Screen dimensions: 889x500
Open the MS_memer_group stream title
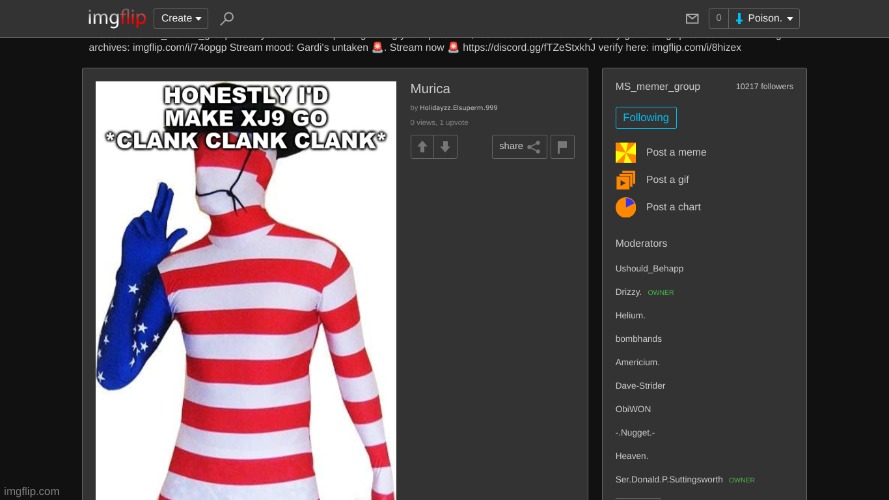(x=657, y=87)
